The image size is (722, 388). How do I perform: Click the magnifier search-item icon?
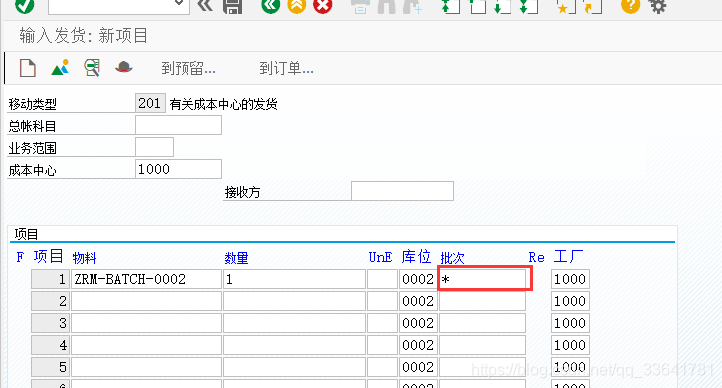(92, 68)
